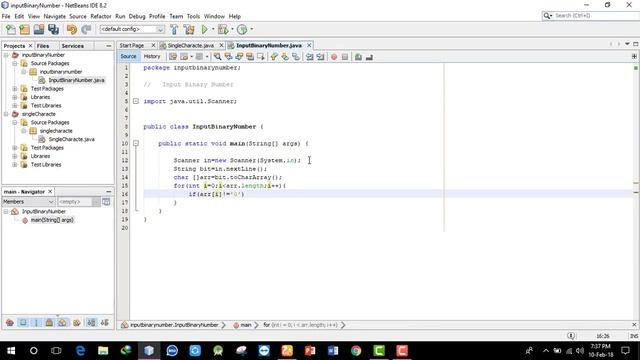The width and height of the screenshot is (640, 360).
Task: Switch to the Services tab
Action: click(x=73, y=46)
